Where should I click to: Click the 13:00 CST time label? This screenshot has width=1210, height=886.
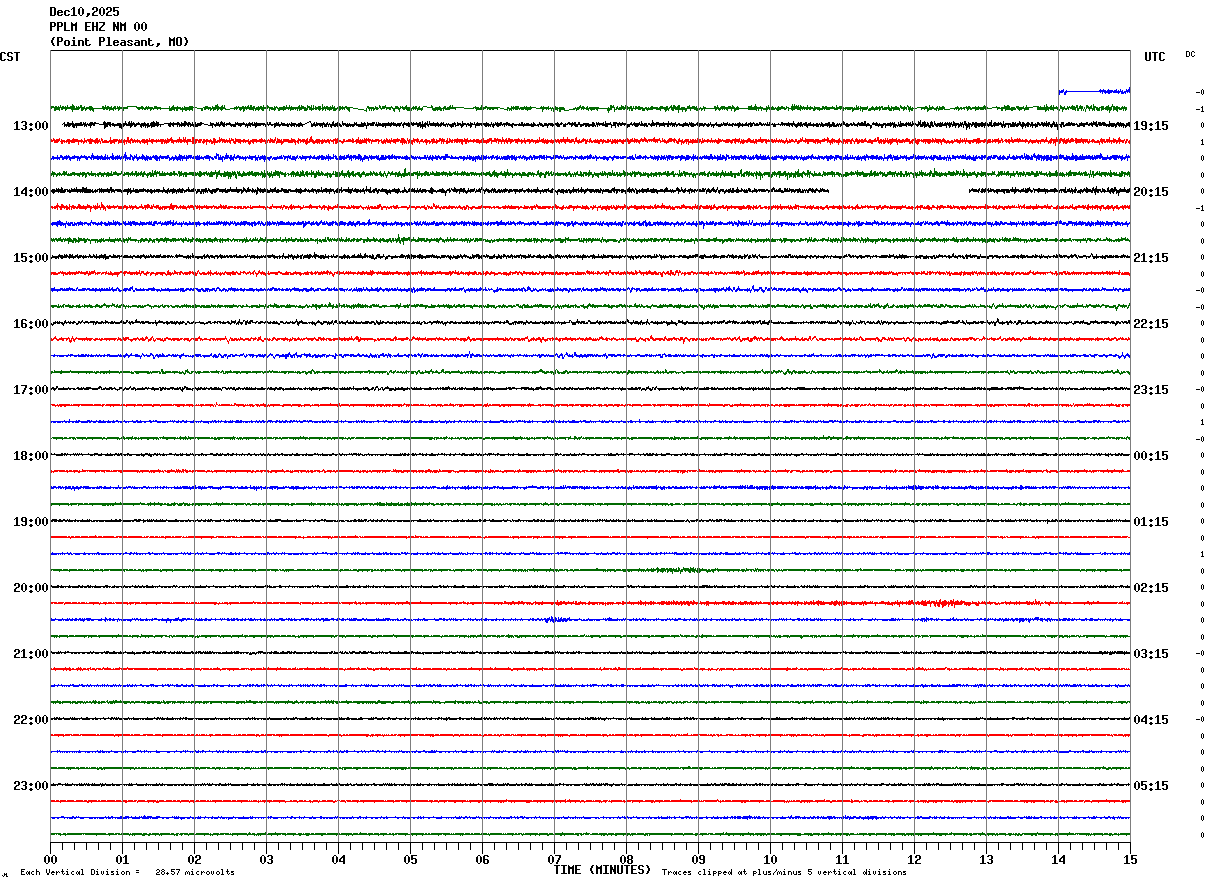point(30,126)
